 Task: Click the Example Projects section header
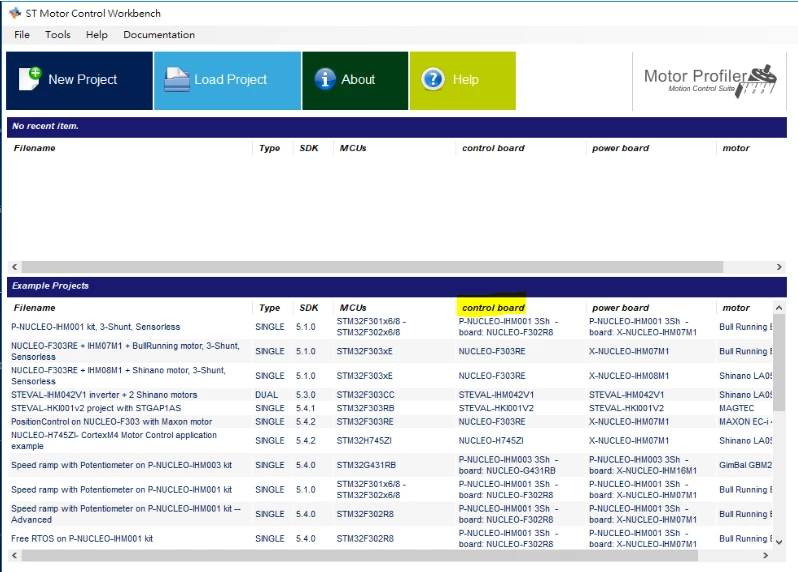tap(397, 286)
